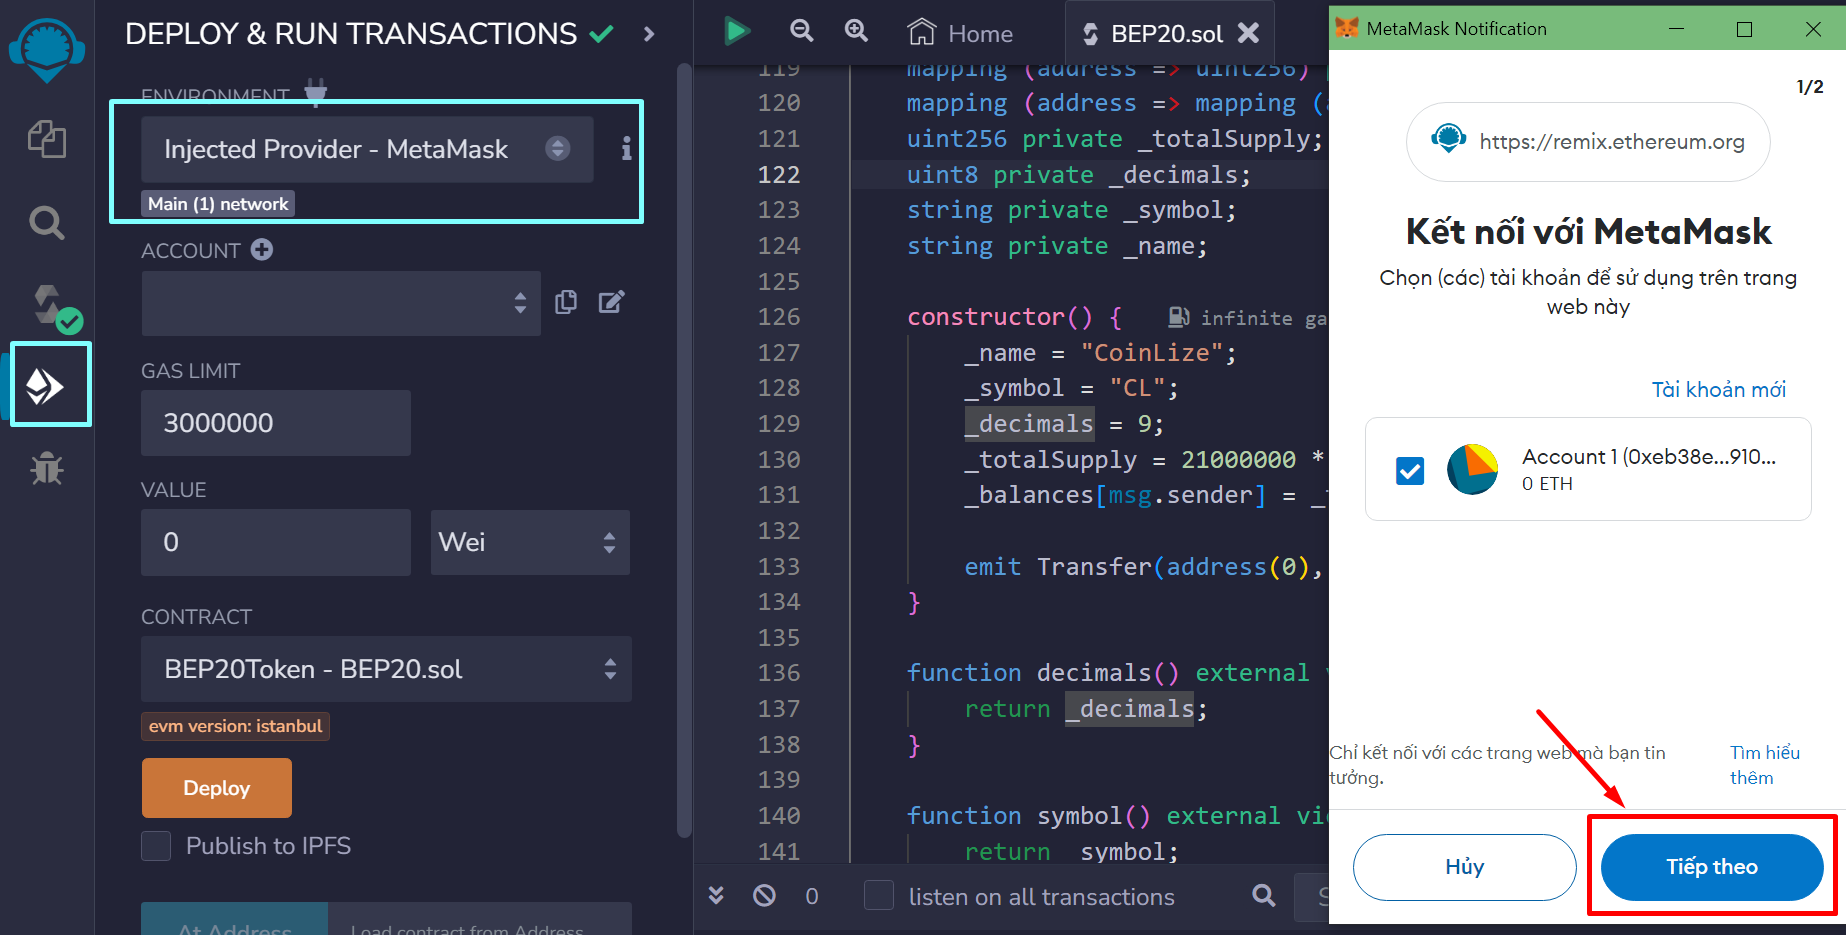
Task: Open Deploy & run transactions sidebar icon
Action: click(x=46, y=385)
